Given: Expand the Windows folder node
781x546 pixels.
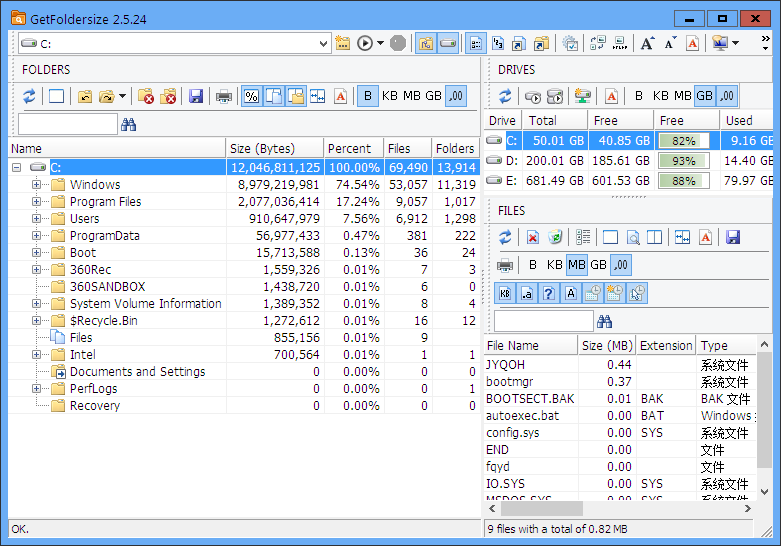Looking at the screenshot, I should (x=36, y=185).
